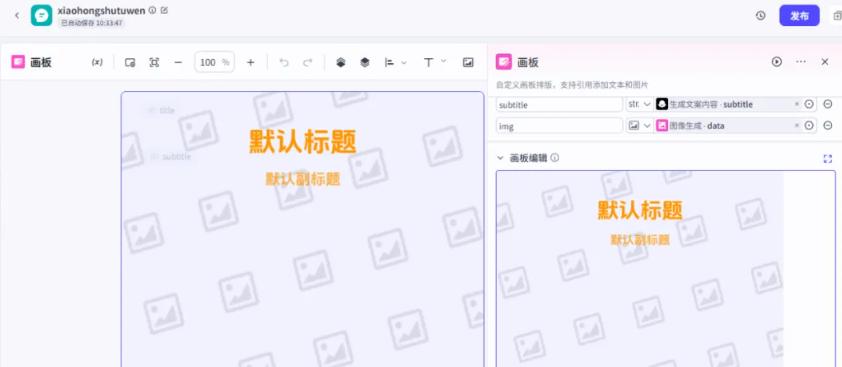Add an image element to canvas
The width and height of the screenshot is (842, 367).
coord(468,62)
